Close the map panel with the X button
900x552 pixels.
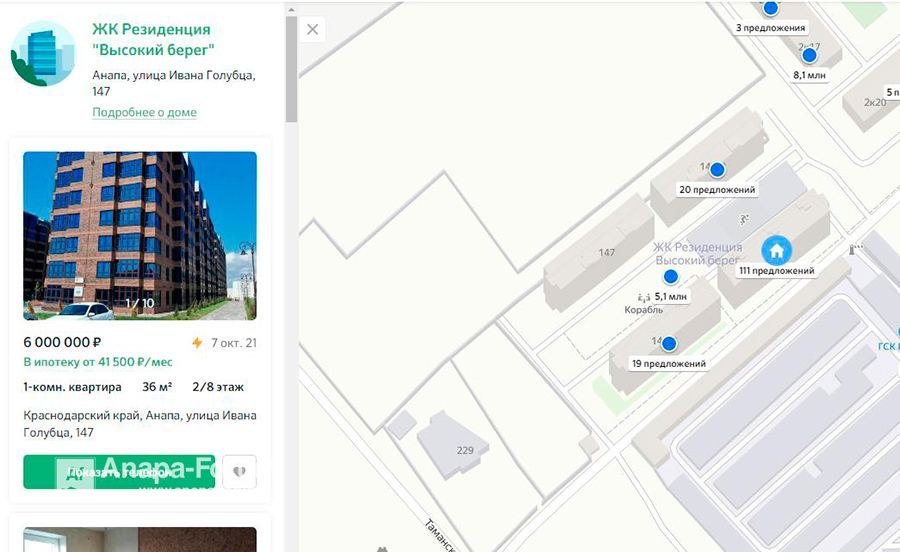coord(312,29)
